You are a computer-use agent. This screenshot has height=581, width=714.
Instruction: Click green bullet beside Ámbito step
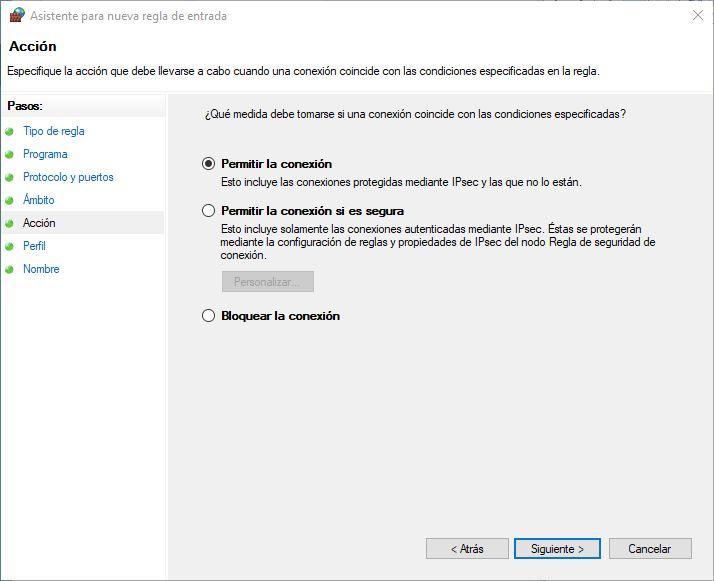click(10, 200)
